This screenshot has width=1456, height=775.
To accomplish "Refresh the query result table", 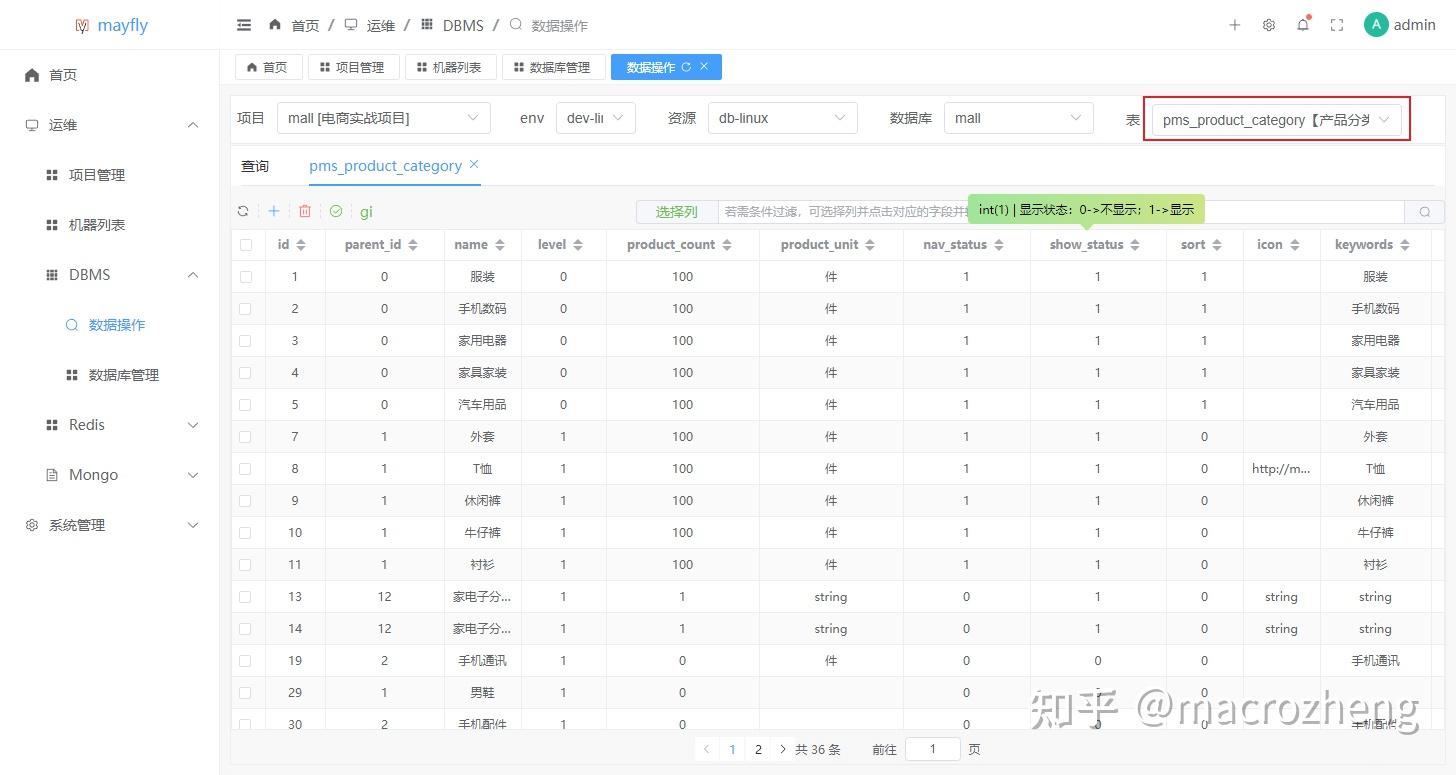I will tap(243, 211).
